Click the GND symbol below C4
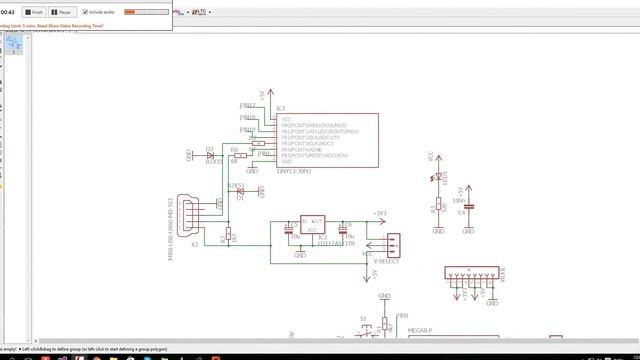This screenshot has height=360, width=640. pyautogui.click(x=468, y=230)
